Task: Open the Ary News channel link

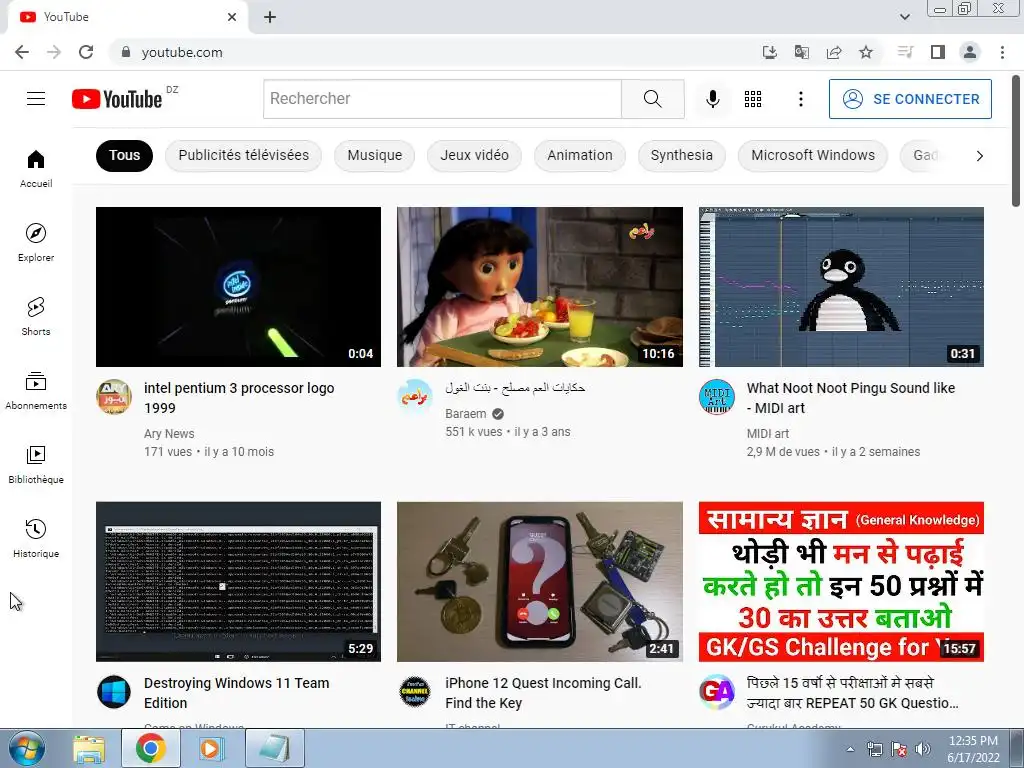Action: 169,434
